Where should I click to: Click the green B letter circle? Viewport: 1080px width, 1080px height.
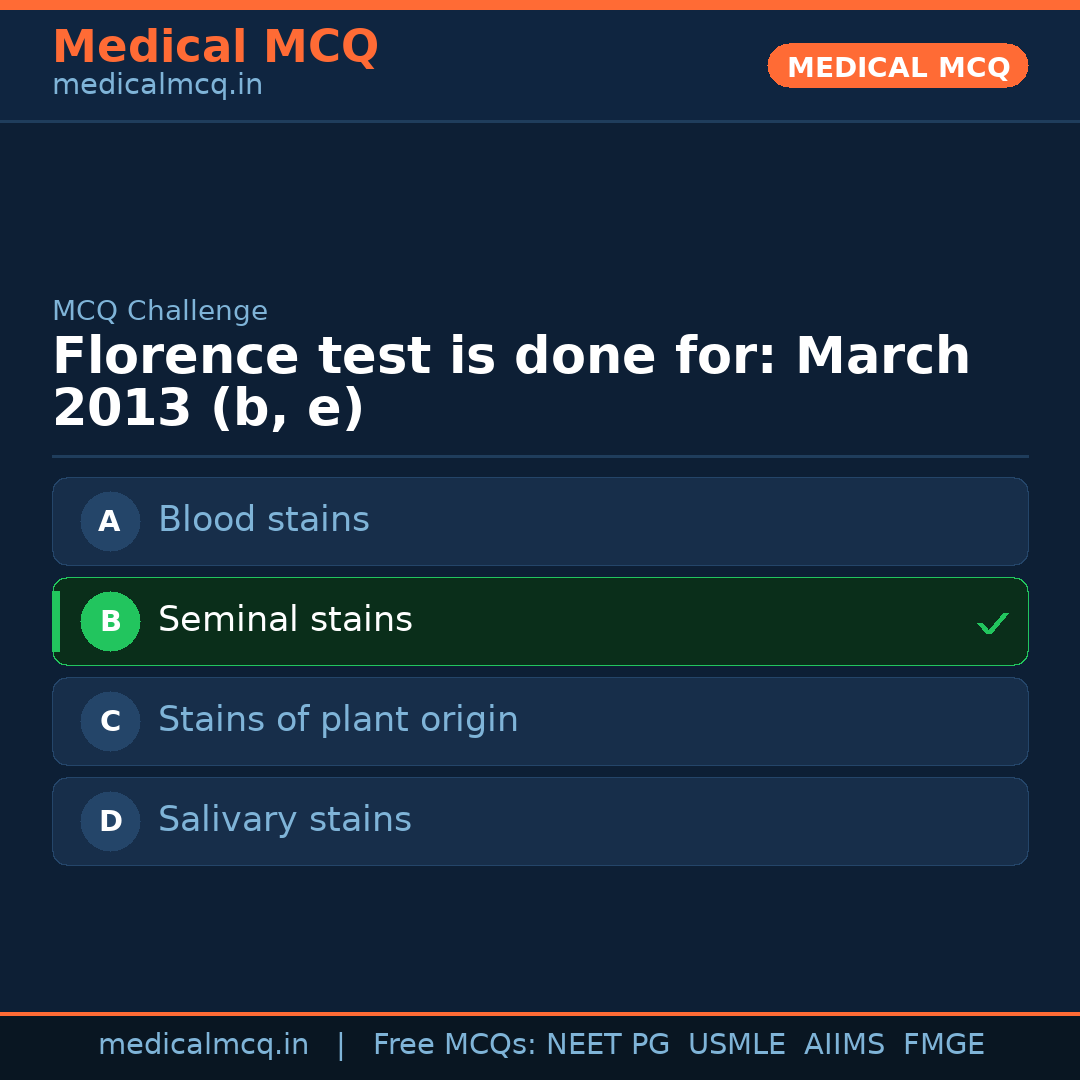pyautogui.click(x=110, y=621)
